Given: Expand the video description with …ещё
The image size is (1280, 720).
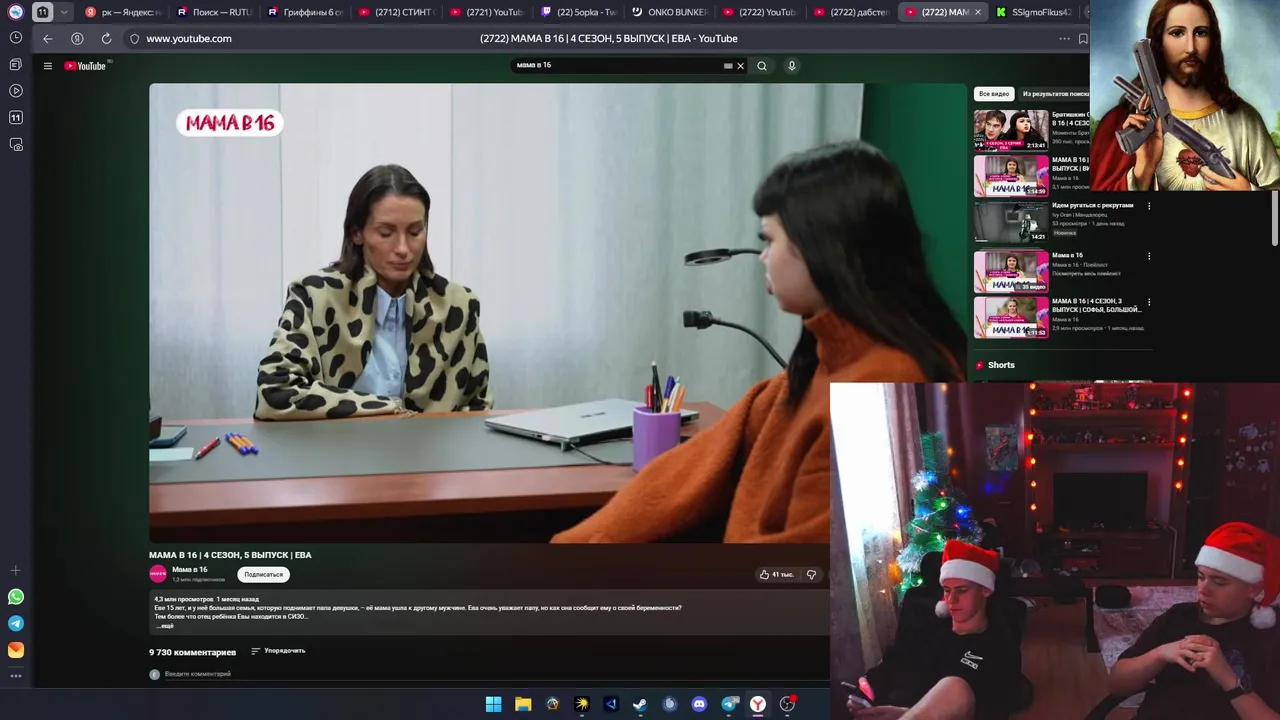Looking at the screenshot, I should coord(165,626).
